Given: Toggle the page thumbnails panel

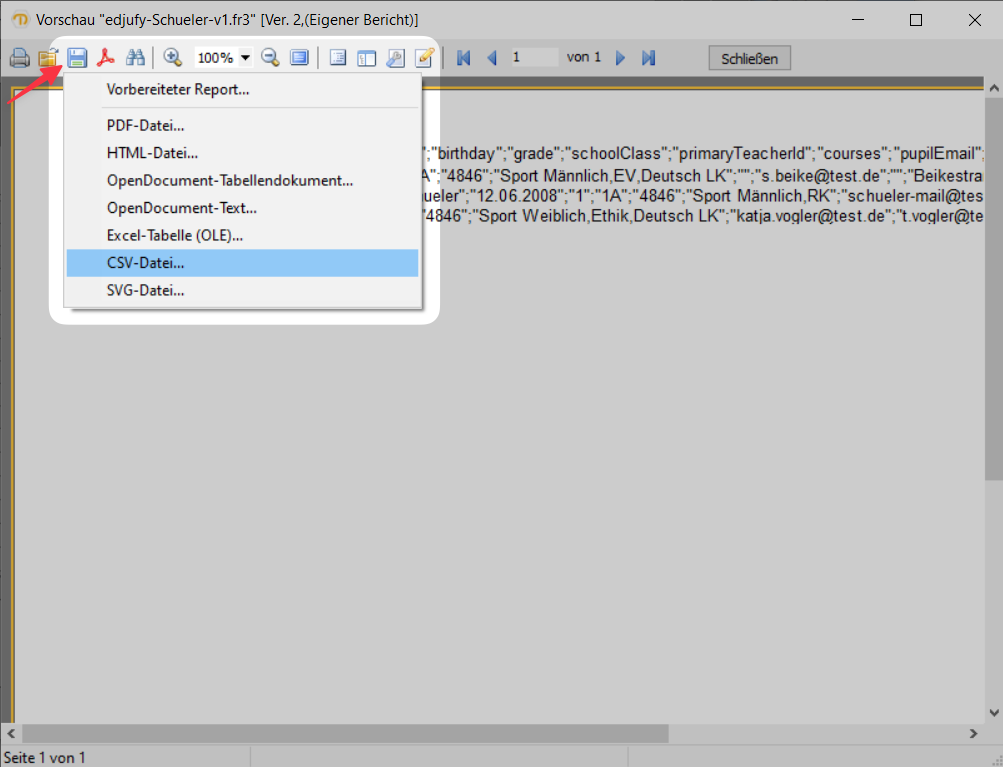Looking at the screenshot, I should pos(366,57).
